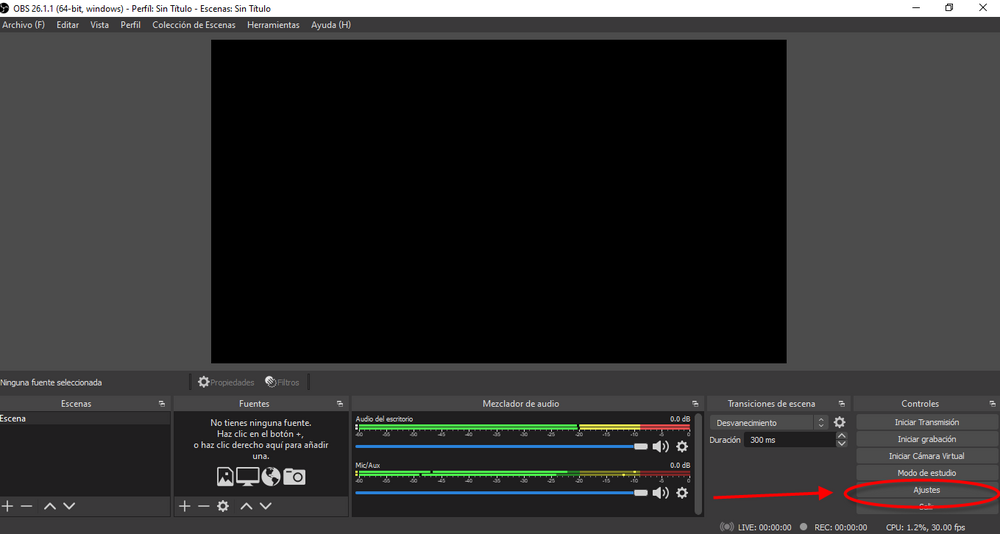Move scene up in Escenas panel
The width and height of the screenshot is (1000, 534).
point(50,506)
